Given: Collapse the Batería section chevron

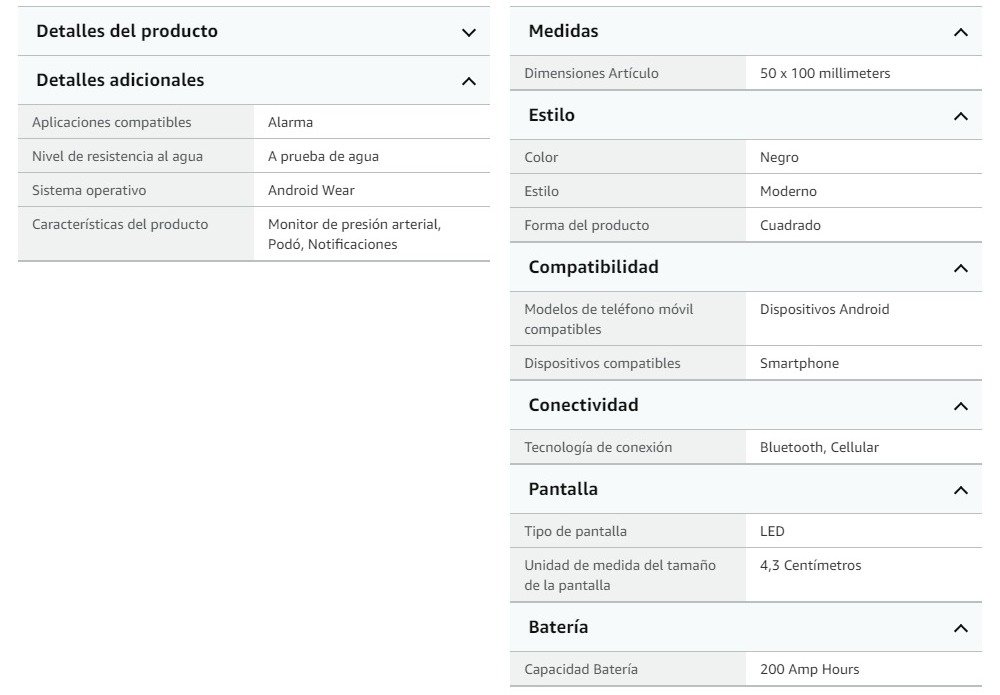Looking at the screenshot, I should click(961, 628).
